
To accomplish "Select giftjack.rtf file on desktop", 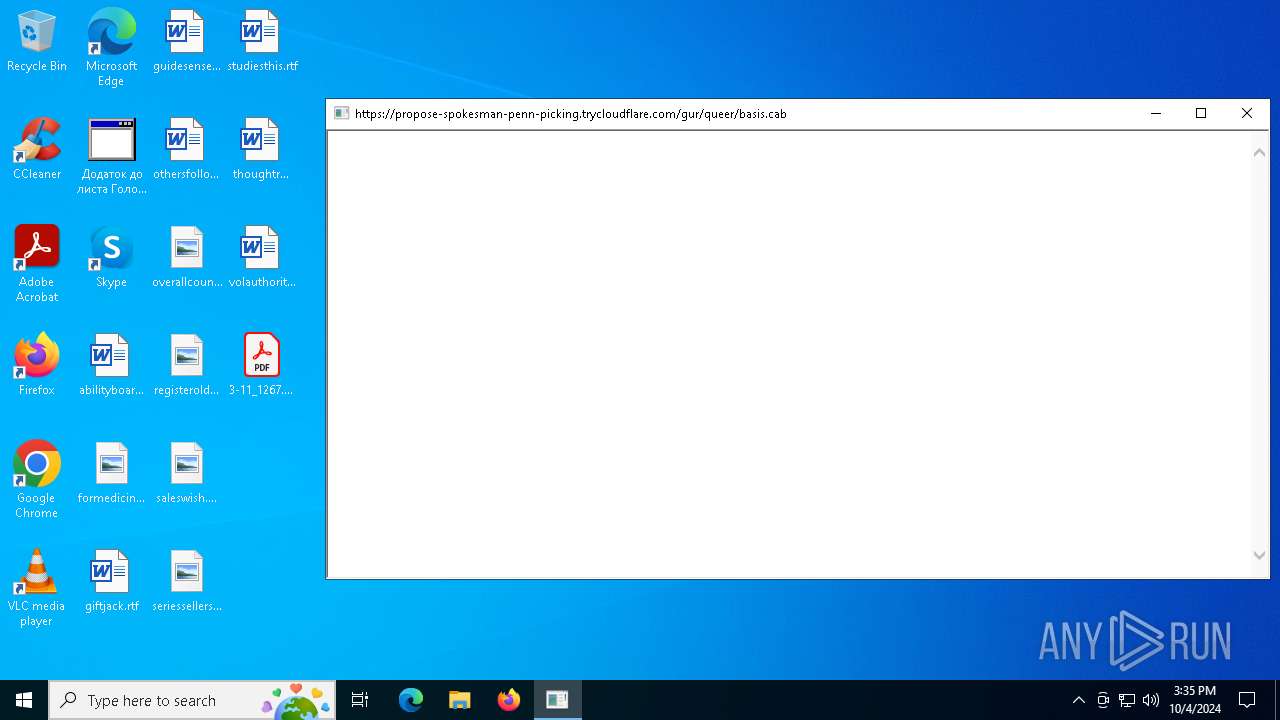I will click(x=111, y=582).
